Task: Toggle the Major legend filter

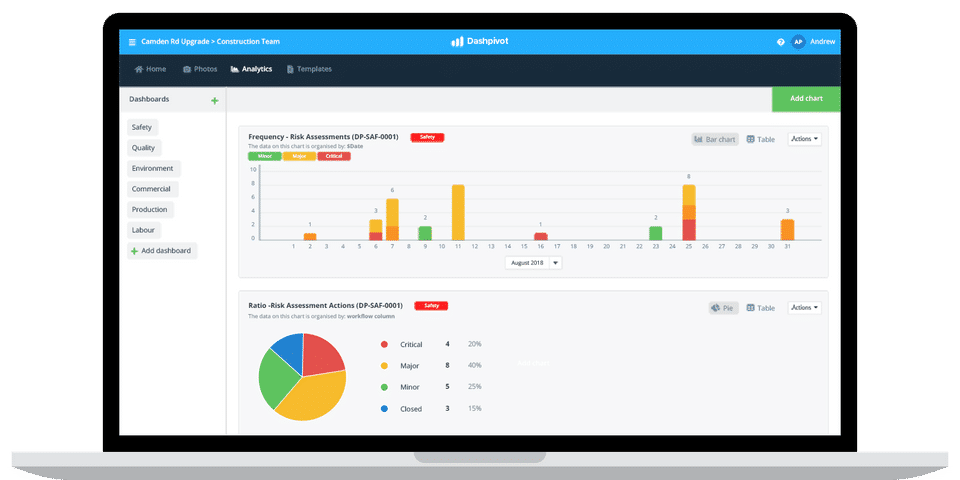Action: pos(299,156)
